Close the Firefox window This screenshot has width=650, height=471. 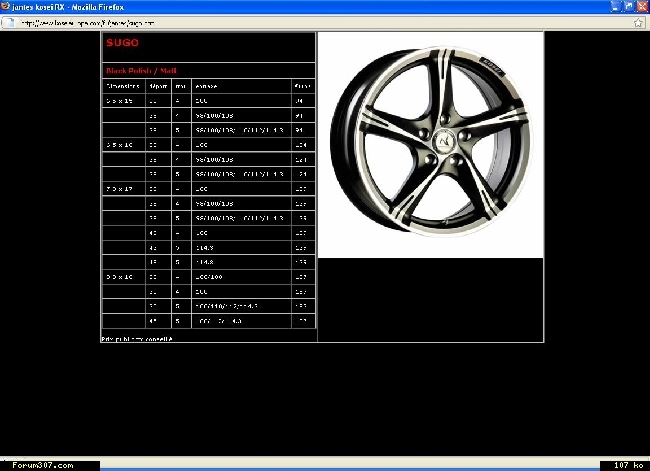pyautogui.click(x=642, y=6)
